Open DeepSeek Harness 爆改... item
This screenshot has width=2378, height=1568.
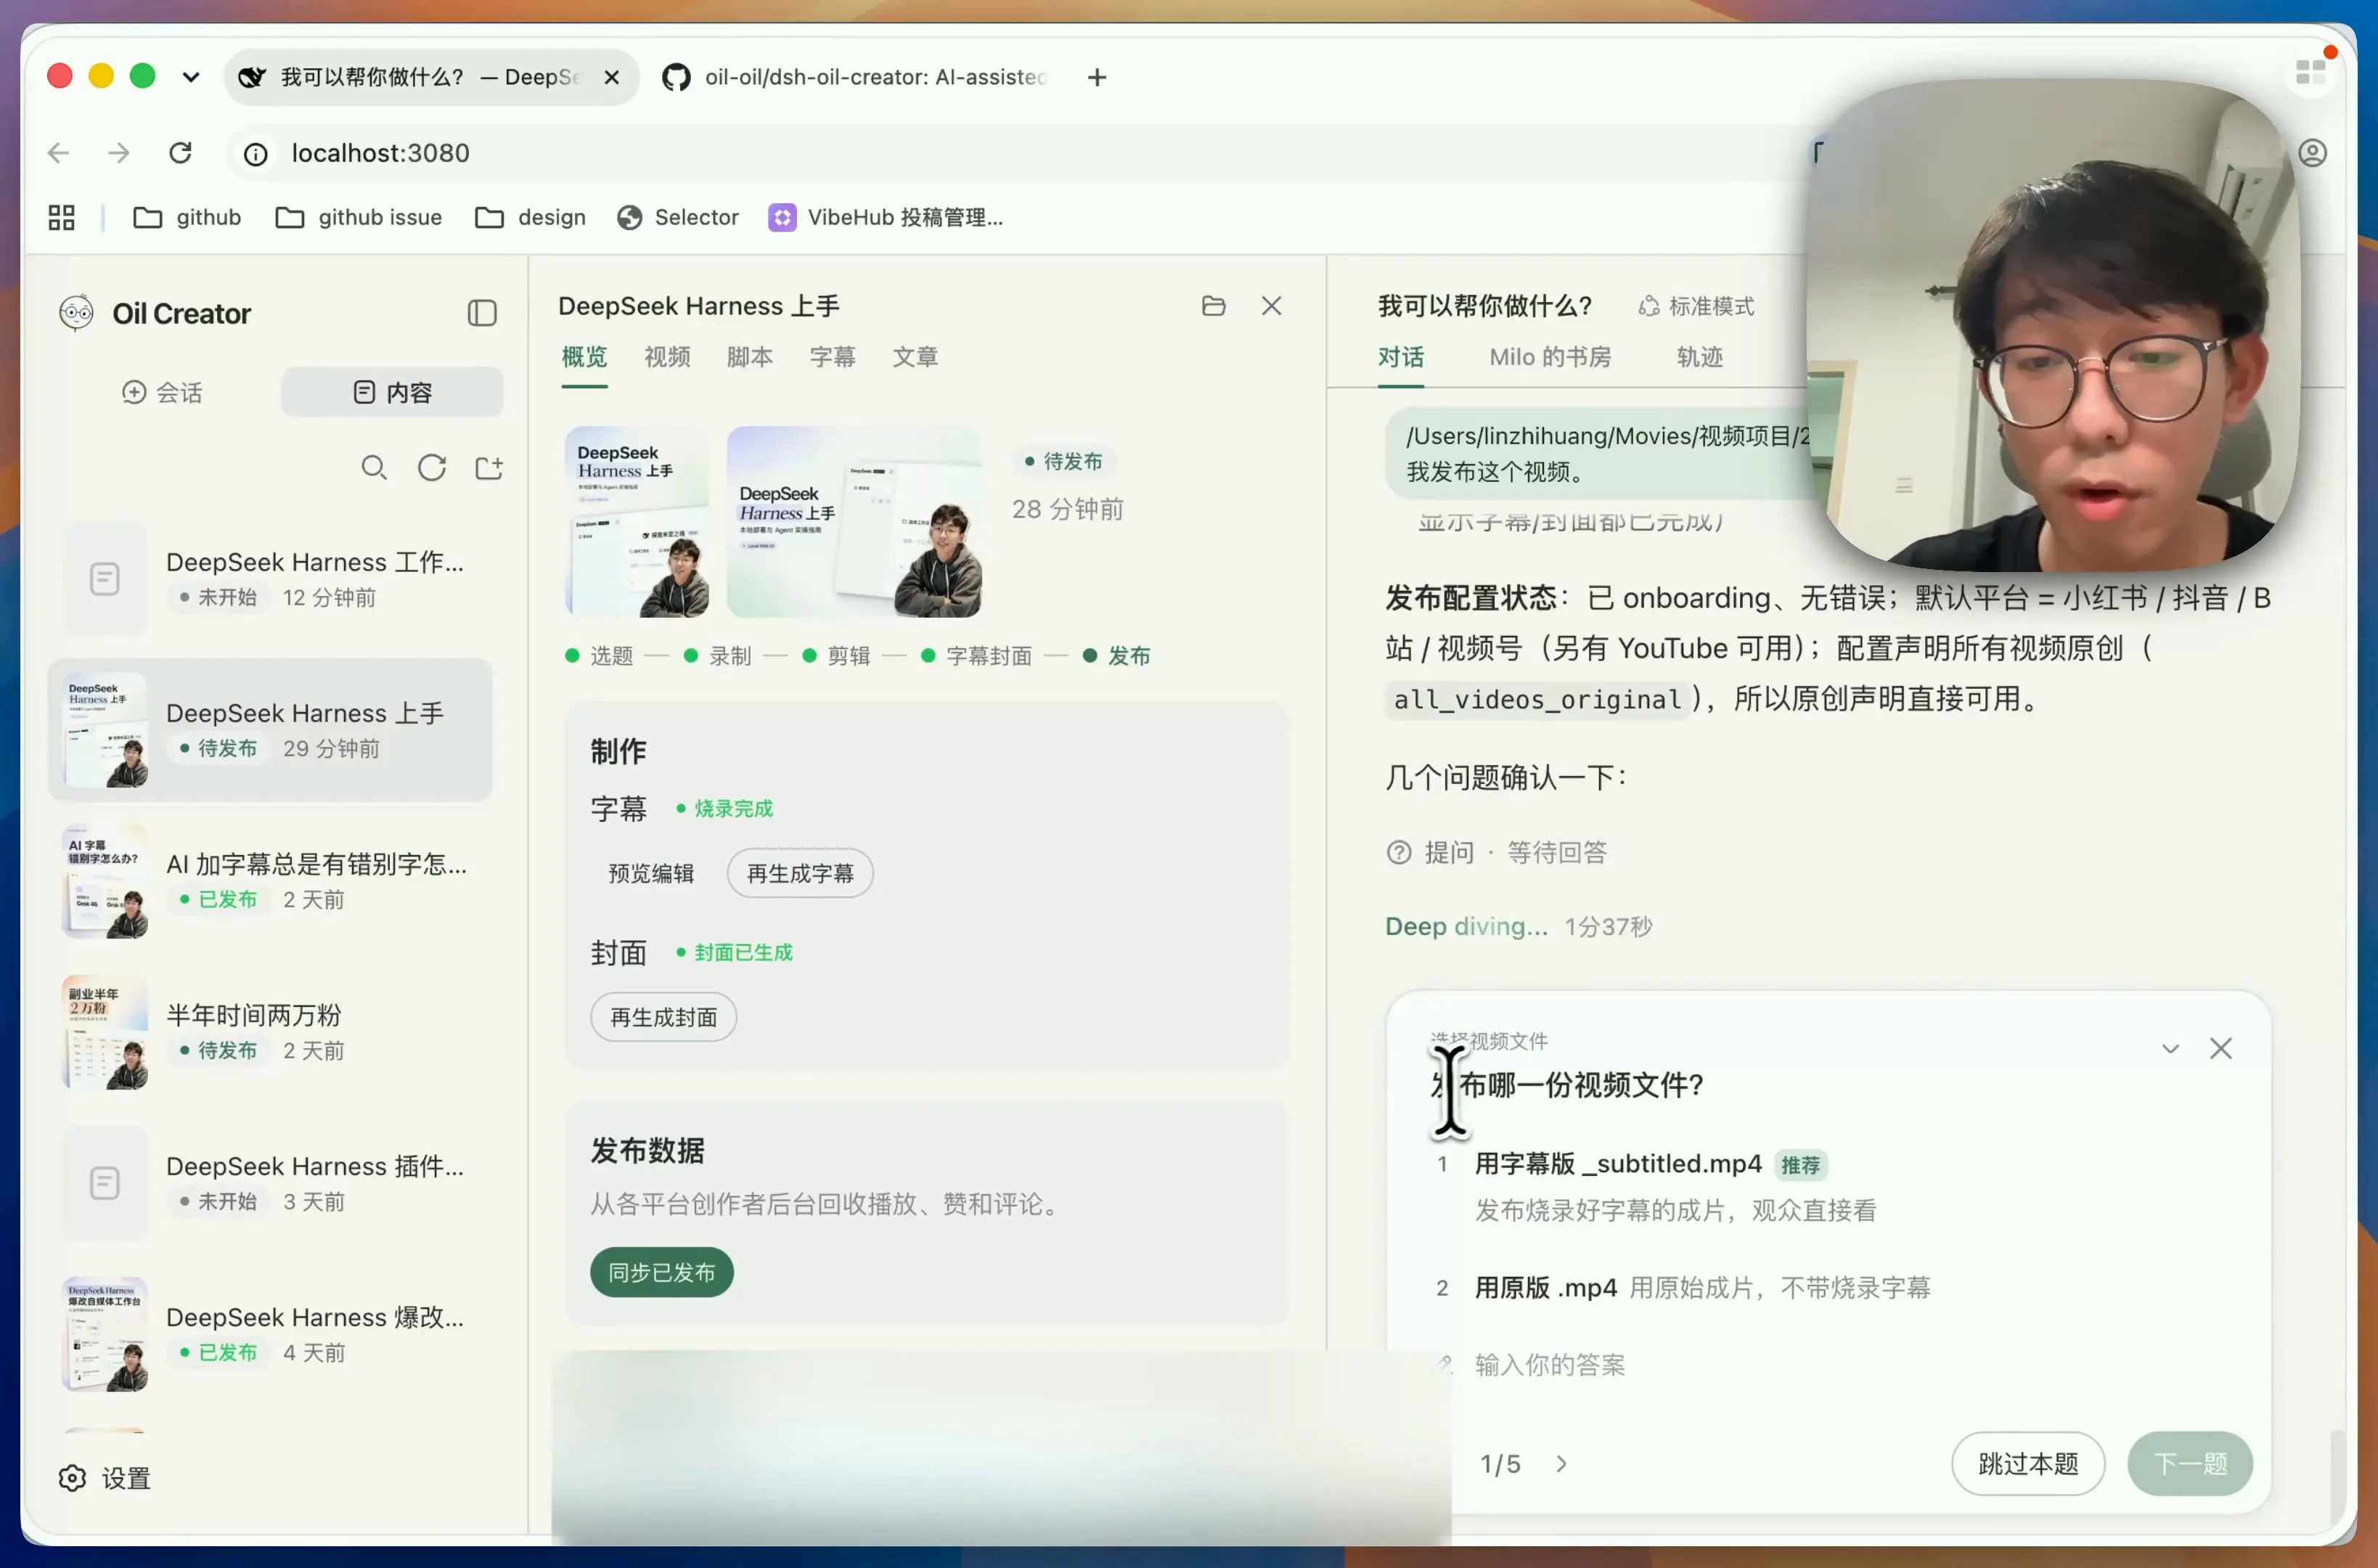270,1333
